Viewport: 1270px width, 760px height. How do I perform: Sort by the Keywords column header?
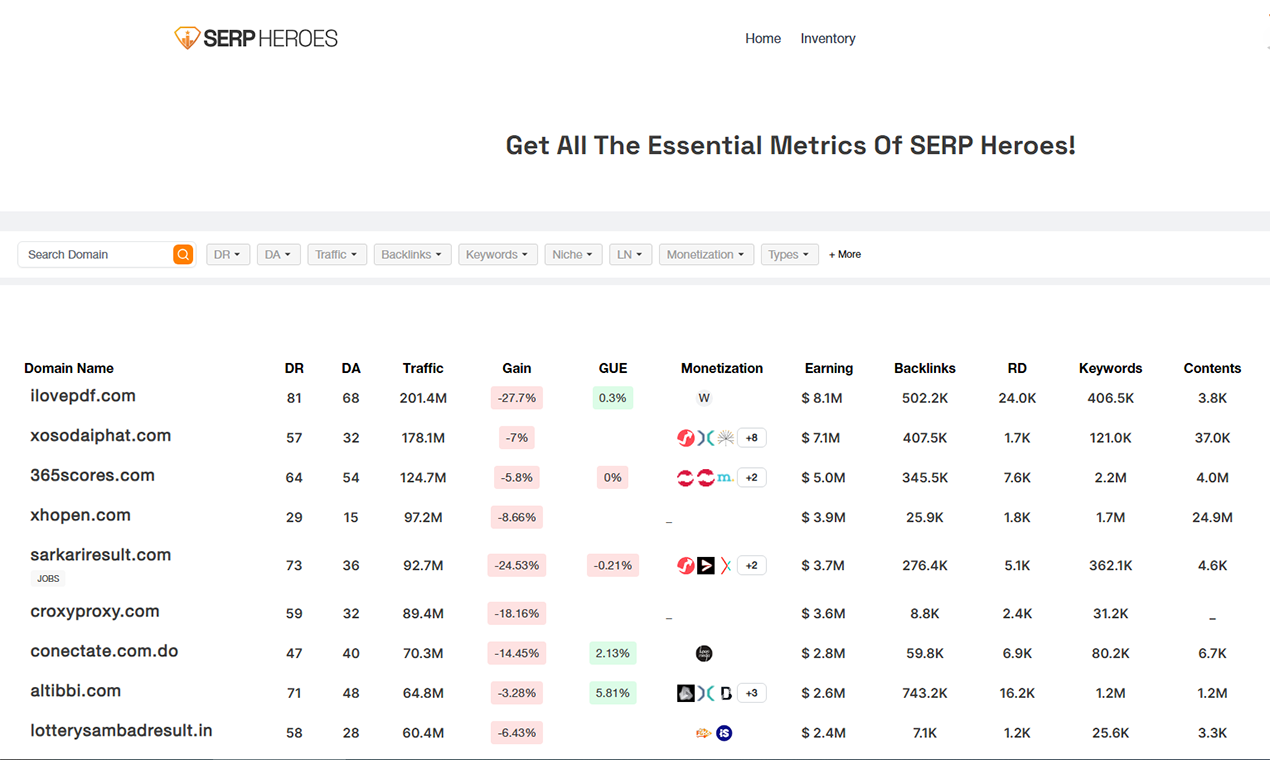click(x=1110, y=368)
